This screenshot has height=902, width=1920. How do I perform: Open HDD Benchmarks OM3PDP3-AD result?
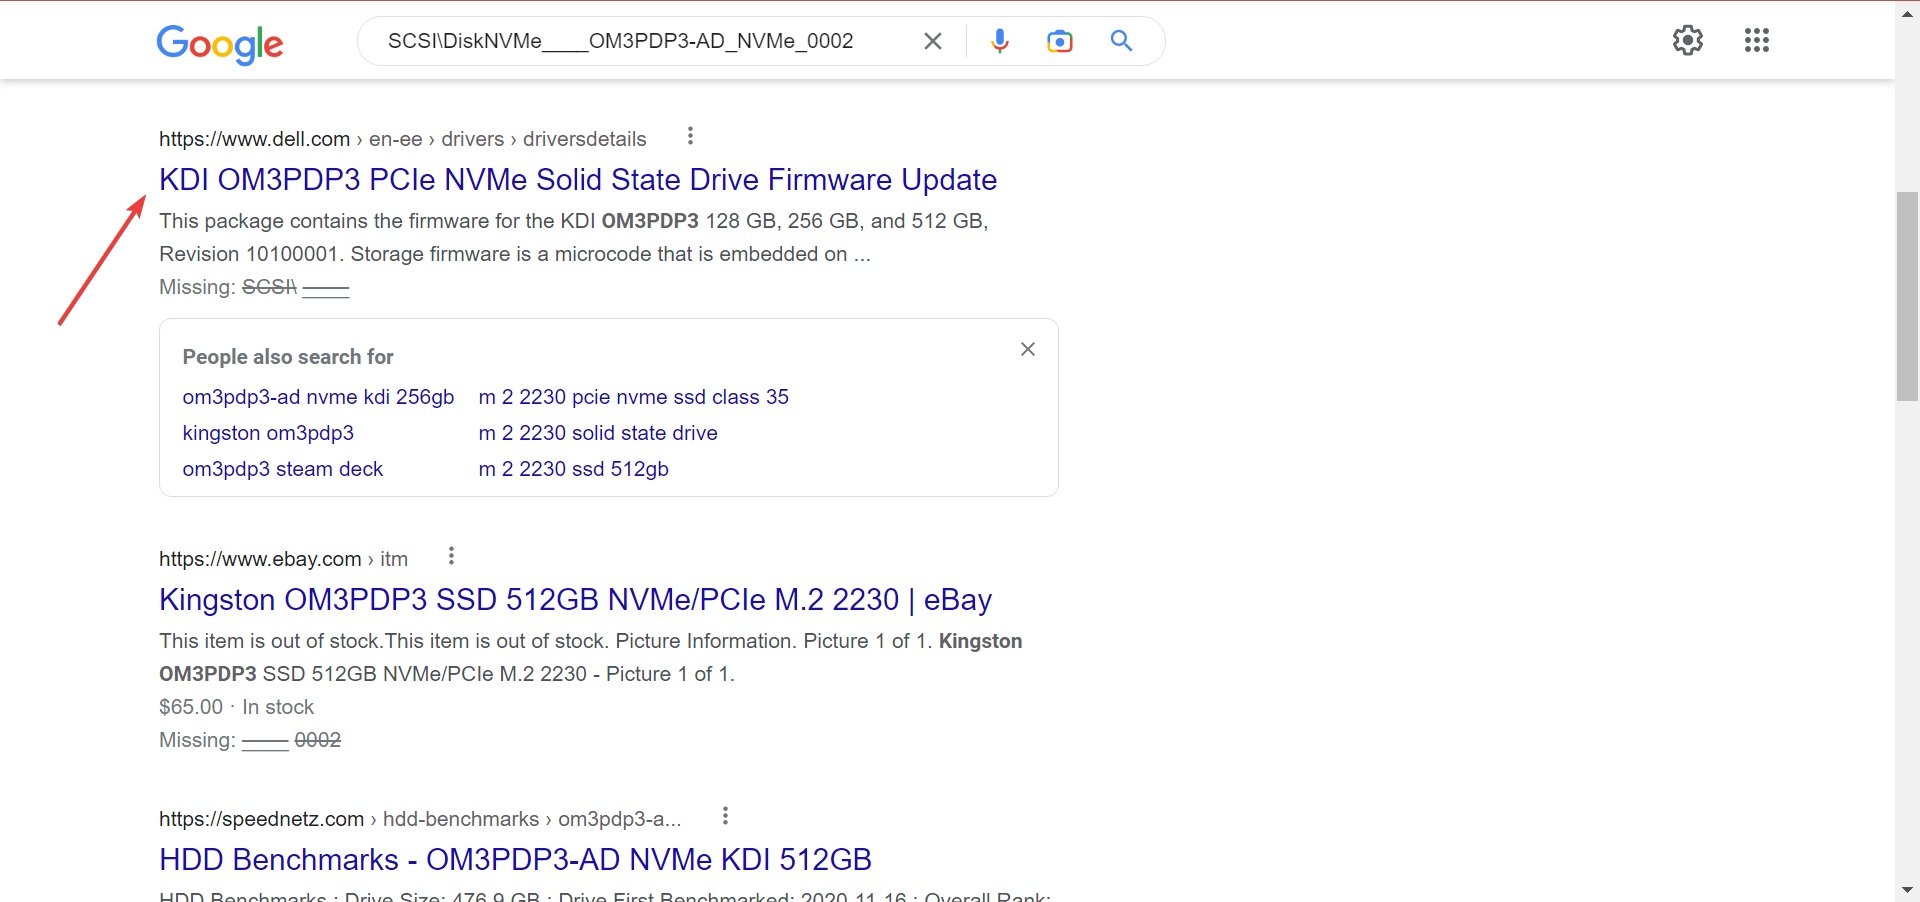point(515,860)
